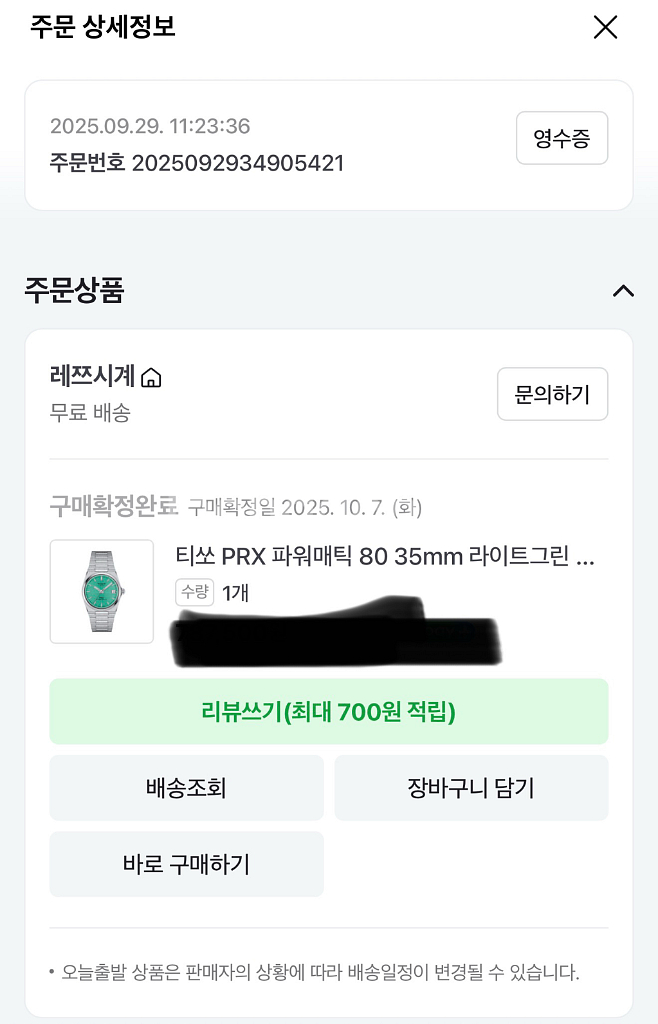Open the Tissot PRX product thumbnail
The image size is (658, 1024).
[x=101, y=592]
